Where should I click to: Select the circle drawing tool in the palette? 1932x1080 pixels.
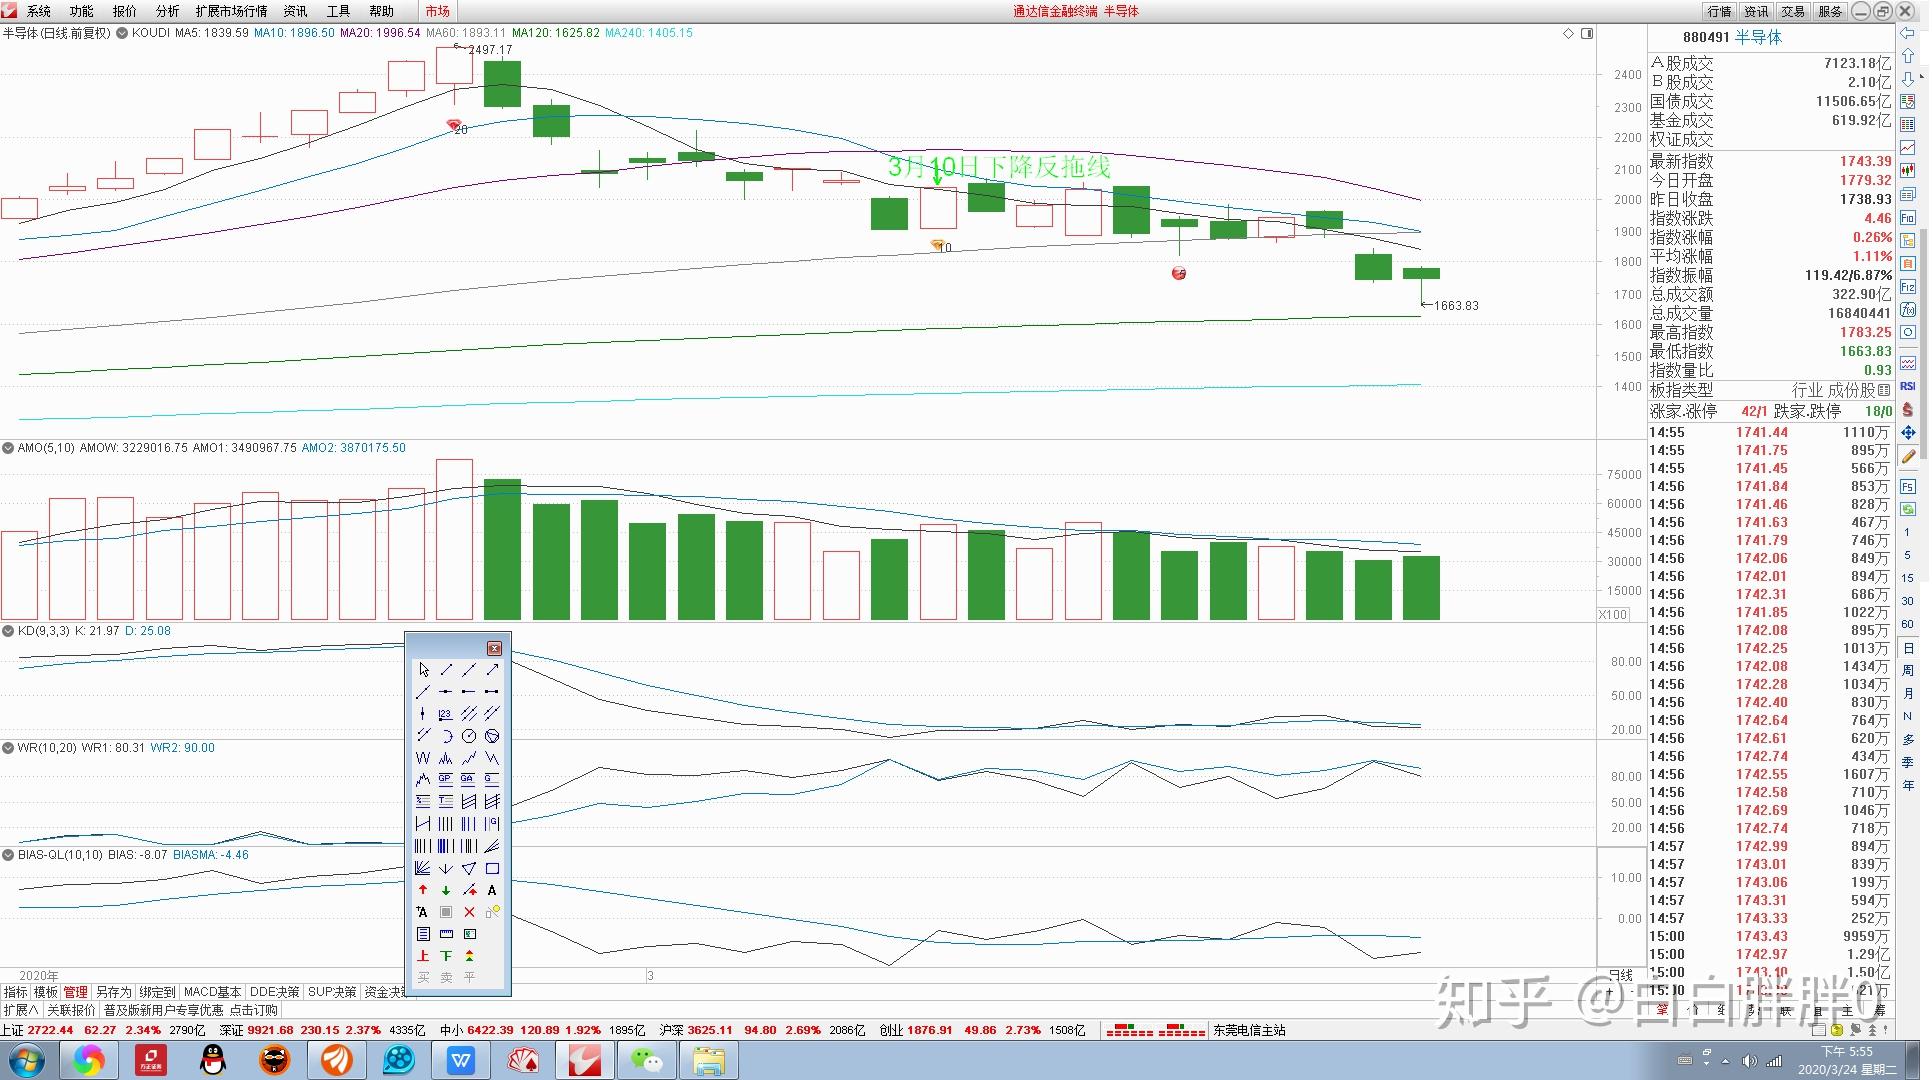(x=469, y=736)
